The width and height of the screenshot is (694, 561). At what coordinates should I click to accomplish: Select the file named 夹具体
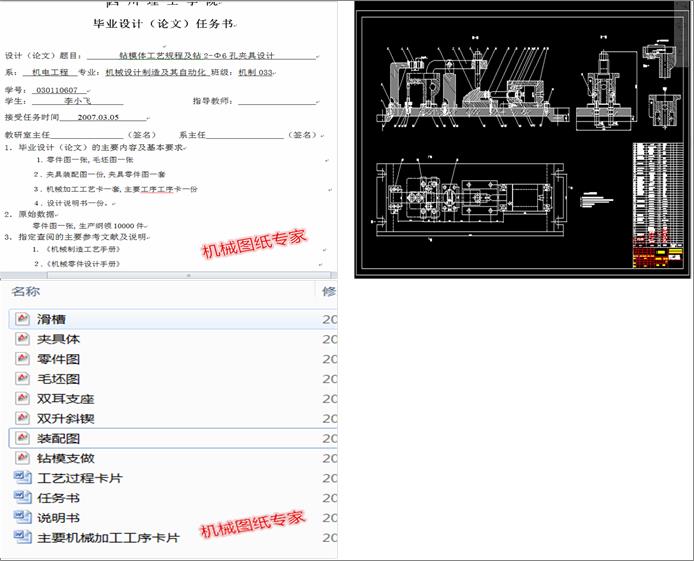(x=58, y=339)
